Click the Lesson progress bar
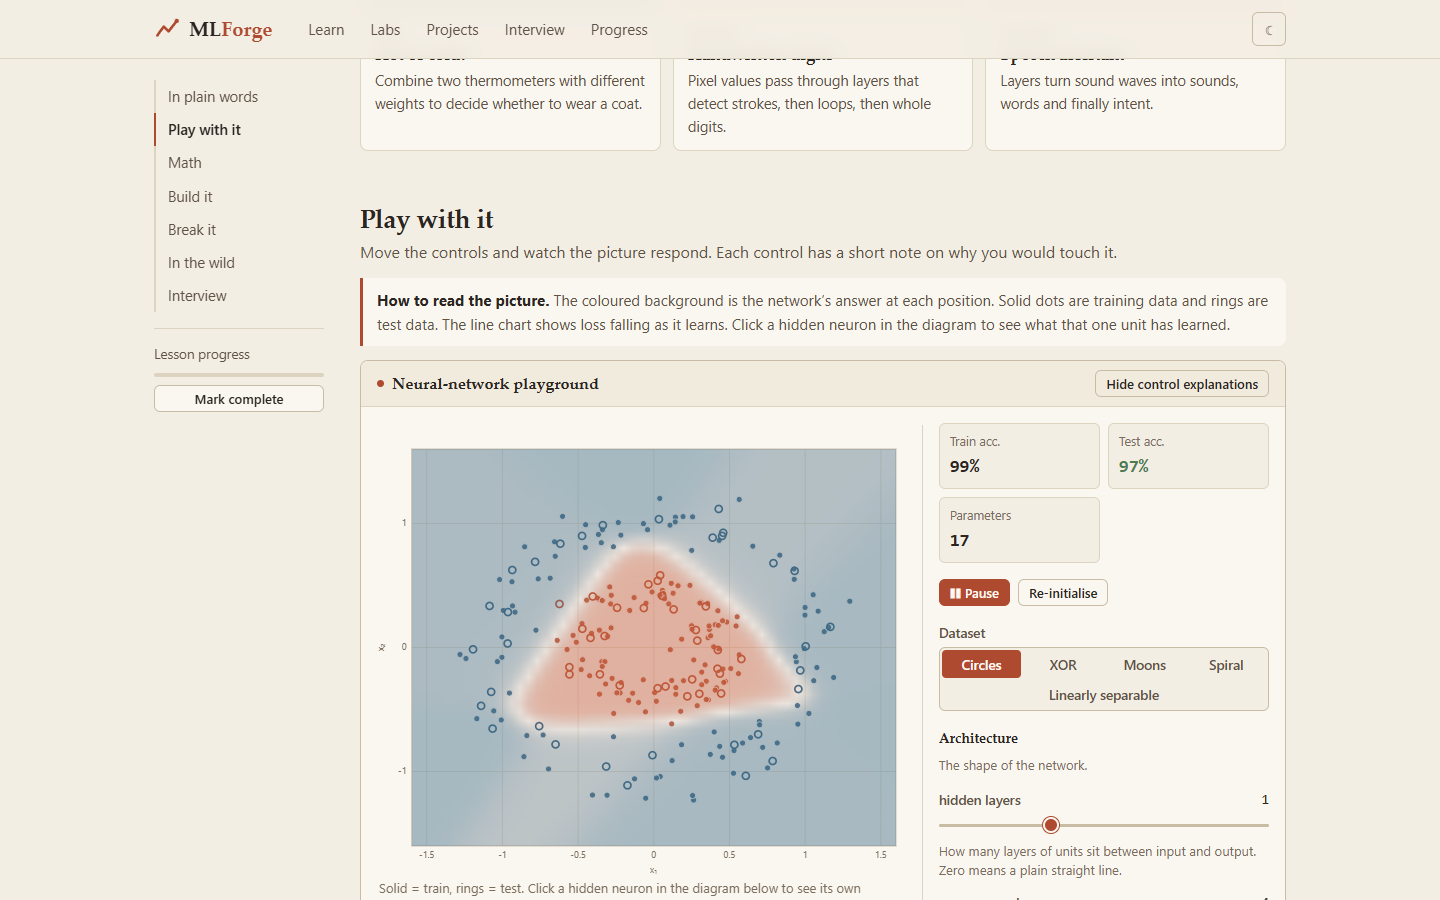The image size is (1440, 900). pyautogui.click(x=239, y=375)
